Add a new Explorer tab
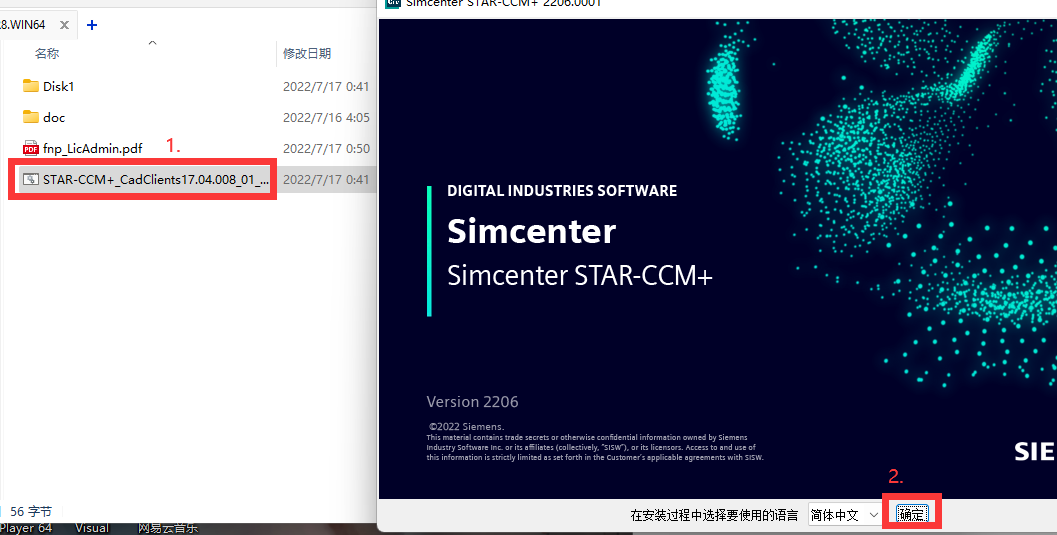This screenshot has width=1057, height=535. (x=92, y=25)
